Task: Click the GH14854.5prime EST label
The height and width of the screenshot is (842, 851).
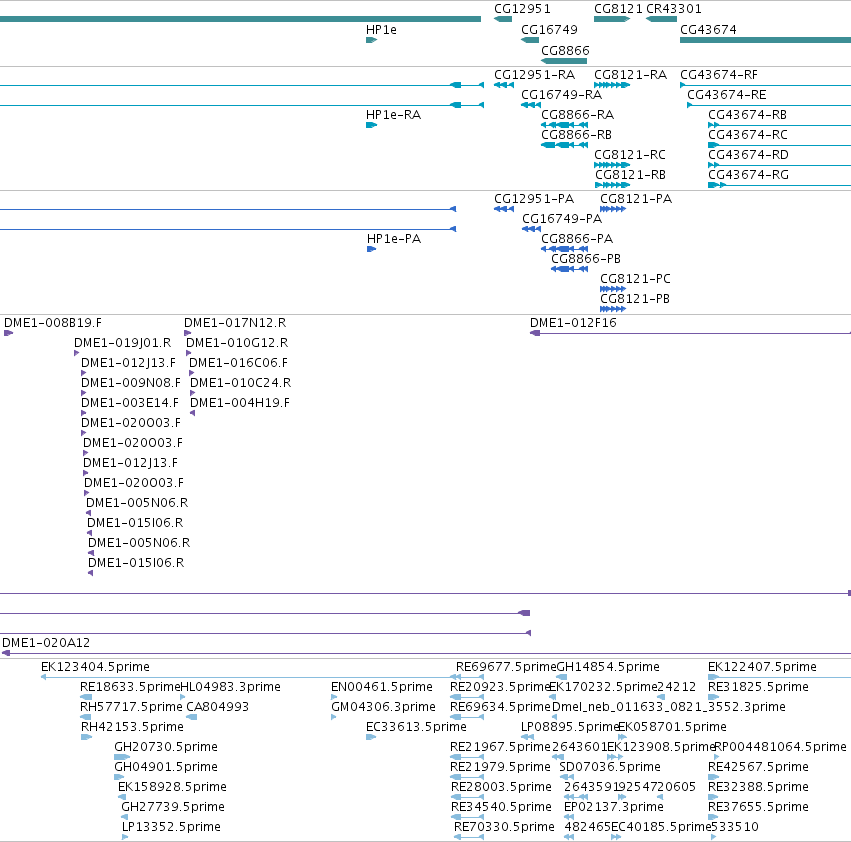Action: tap(608, 667)
